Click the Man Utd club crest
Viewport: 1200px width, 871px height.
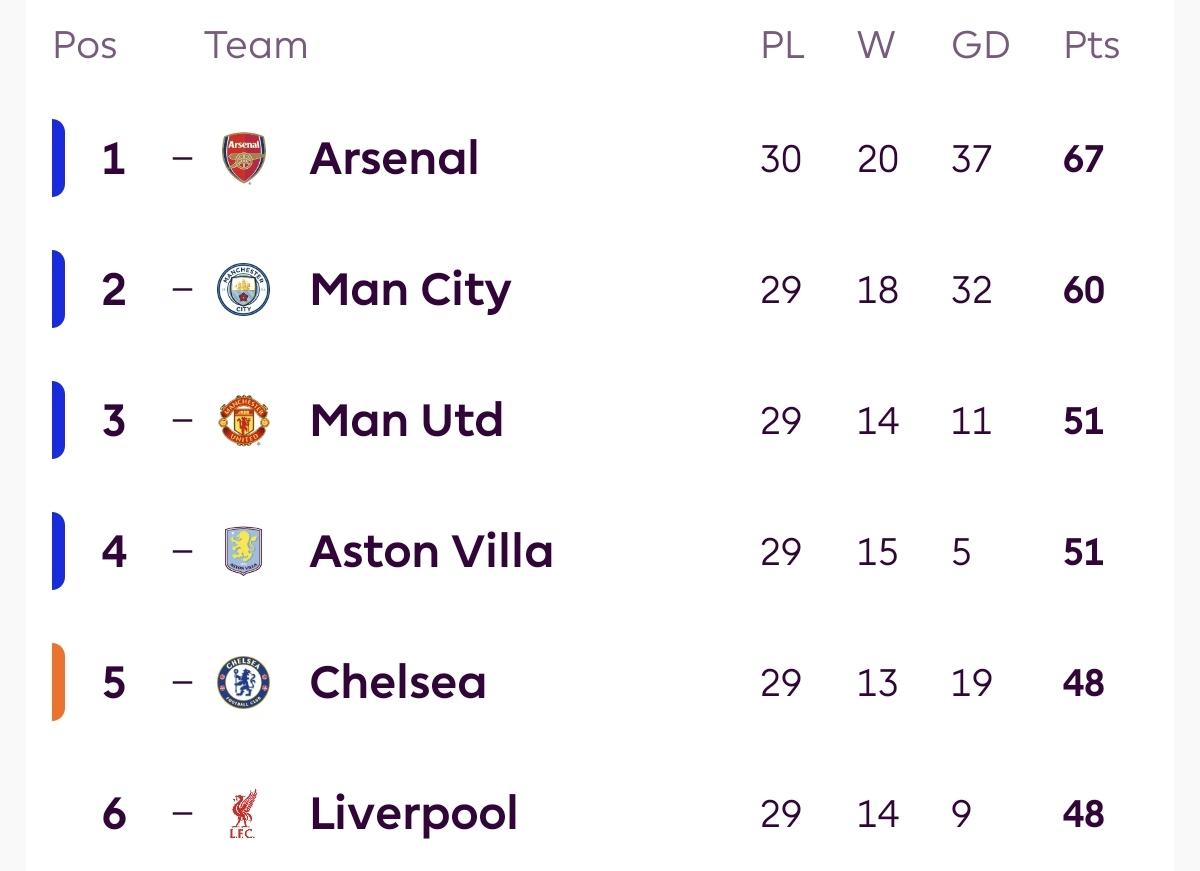click(244, 421)
